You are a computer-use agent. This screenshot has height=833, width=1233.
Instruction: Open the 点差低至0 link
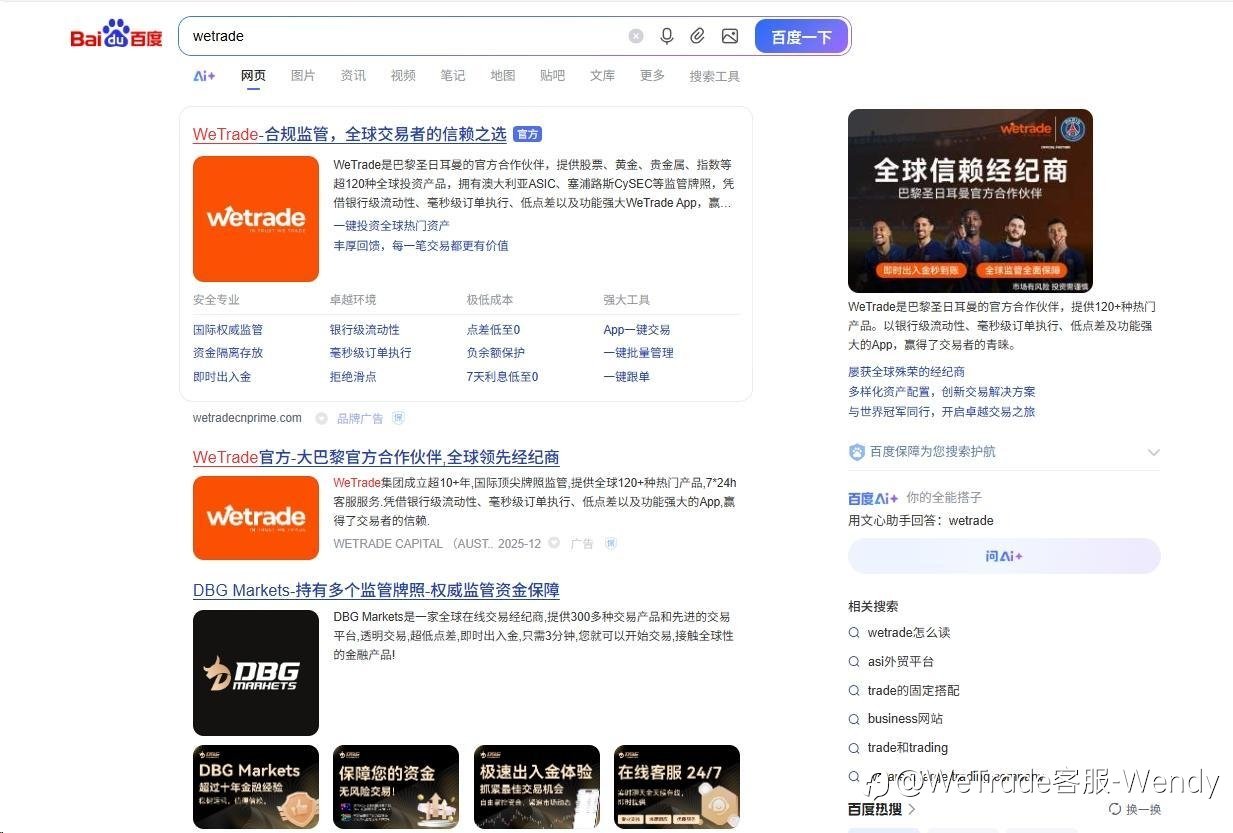(x=493, y=330)
